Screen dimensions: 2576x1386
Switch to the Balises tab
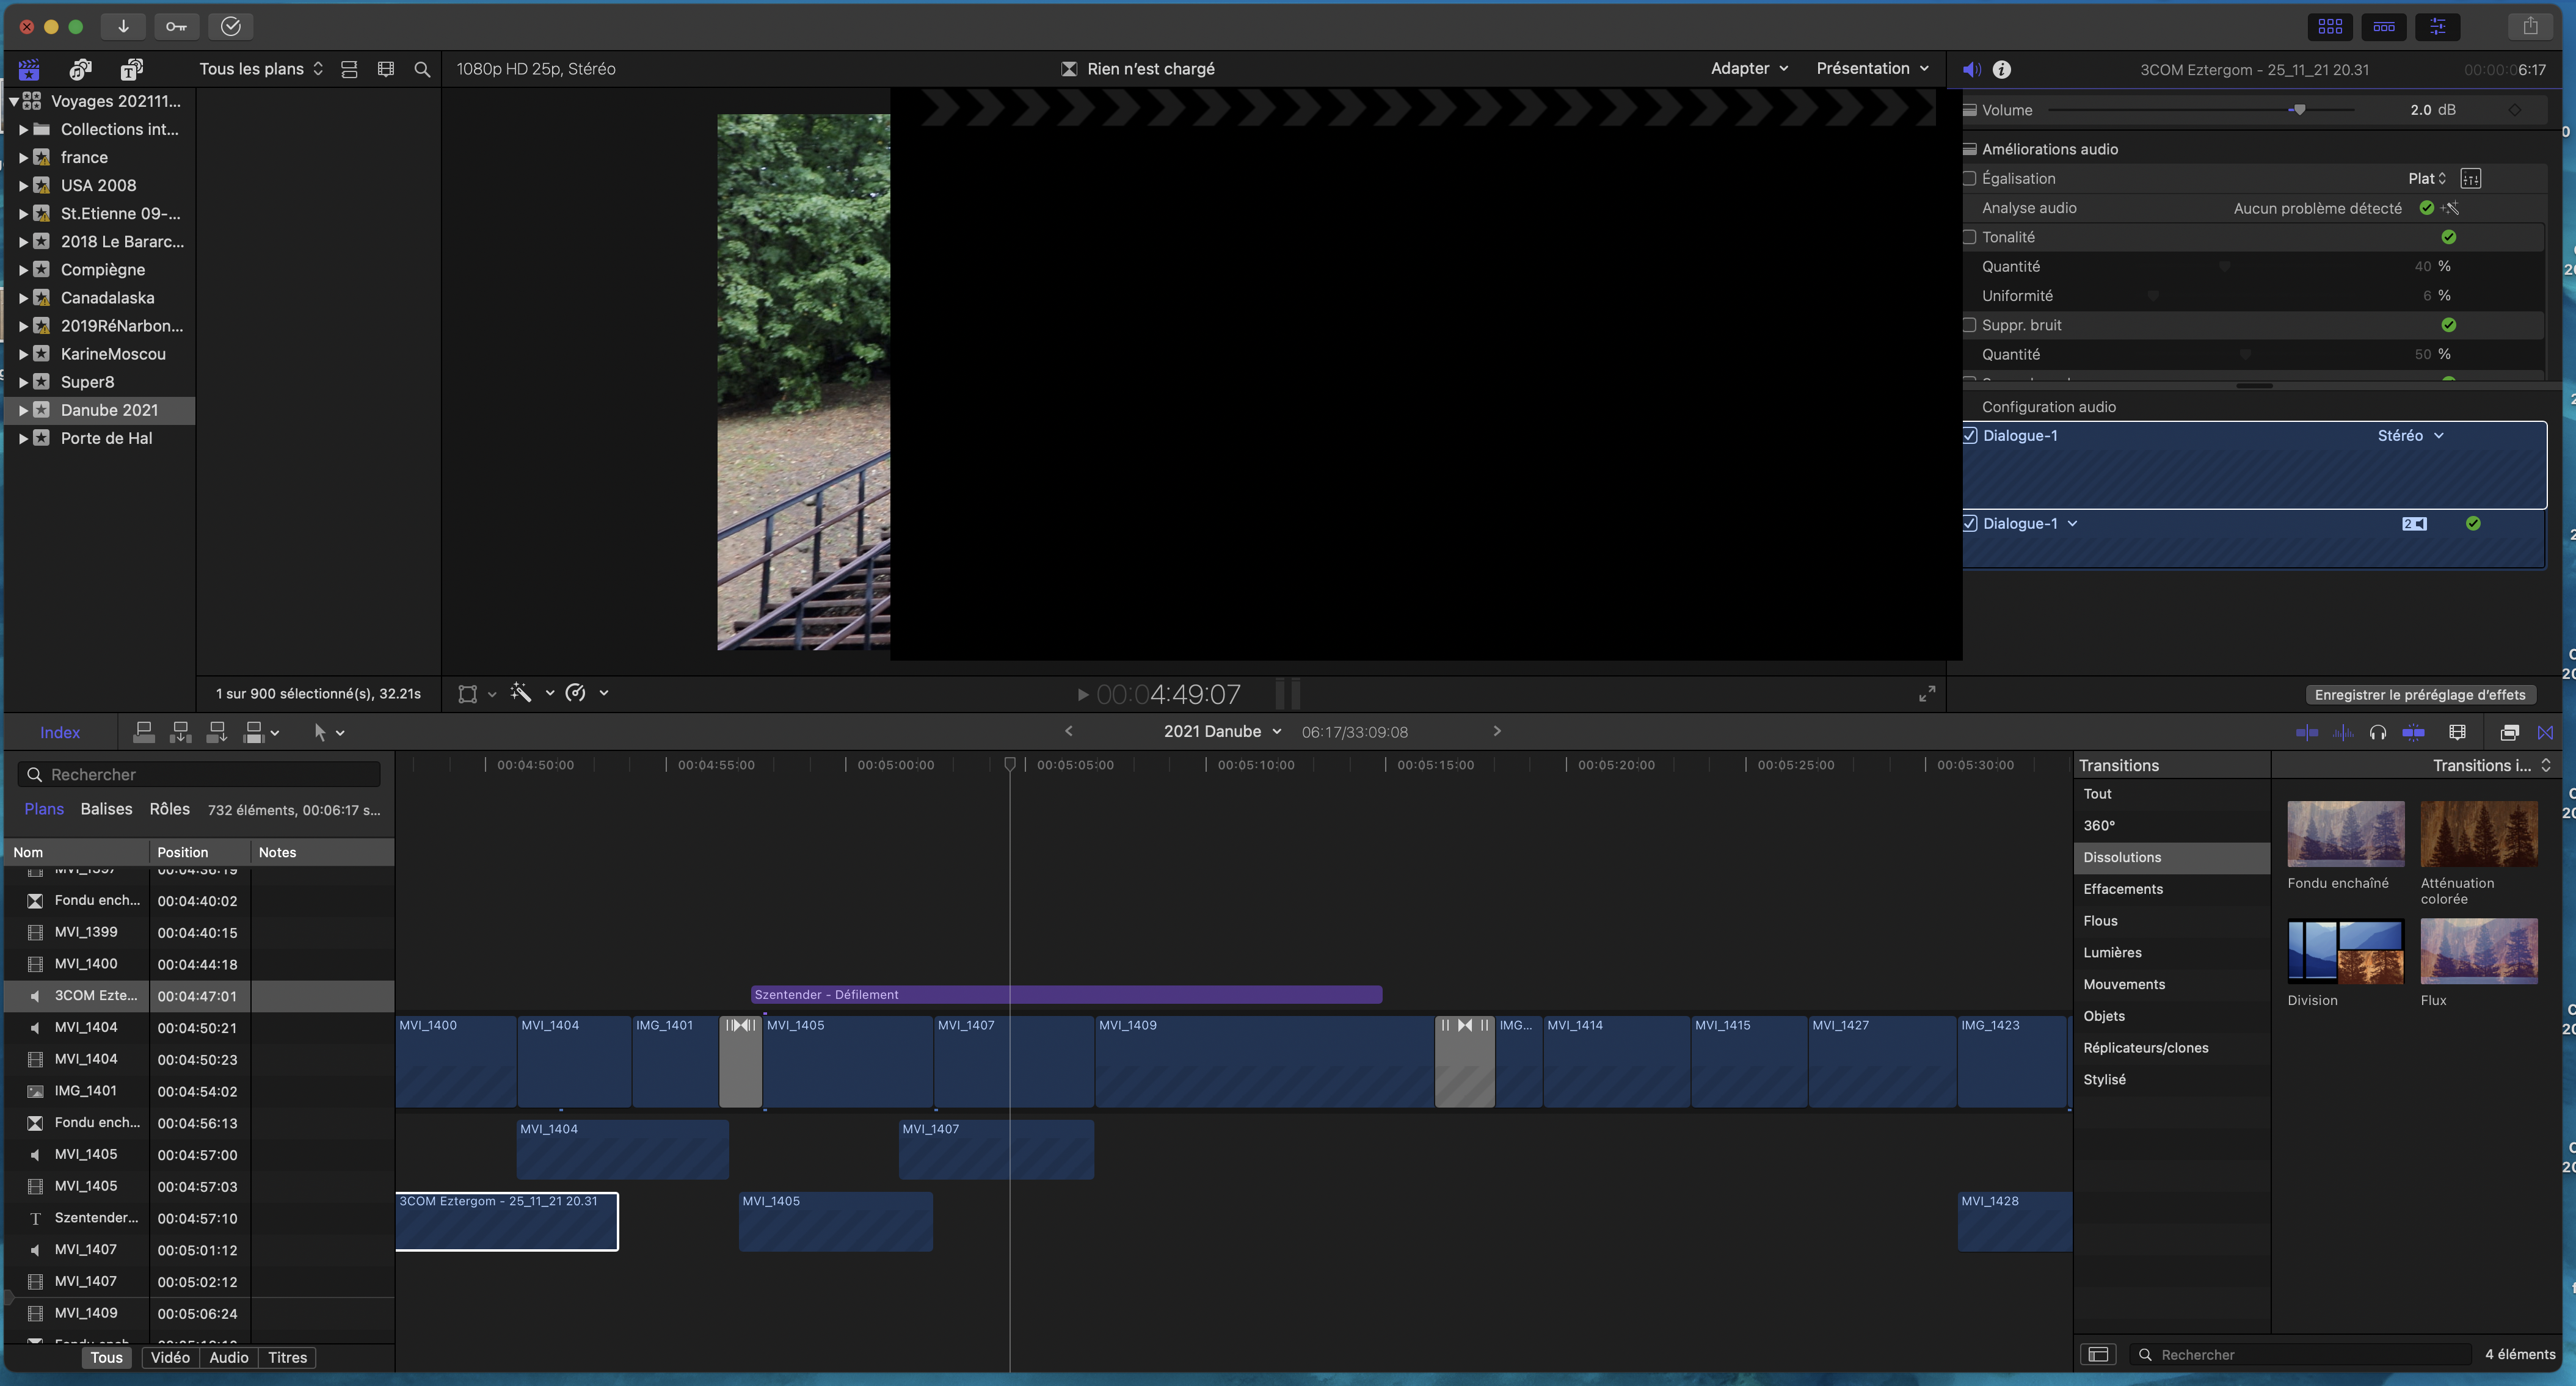[x=106, y=809]
